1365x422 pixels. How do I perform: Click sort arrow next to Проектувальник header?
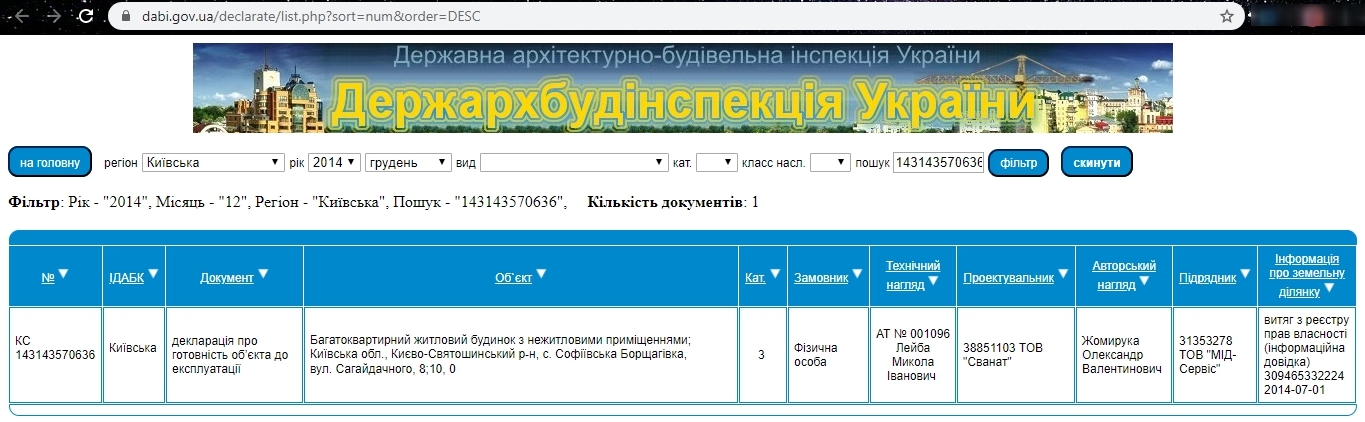tap(1063, 274)
